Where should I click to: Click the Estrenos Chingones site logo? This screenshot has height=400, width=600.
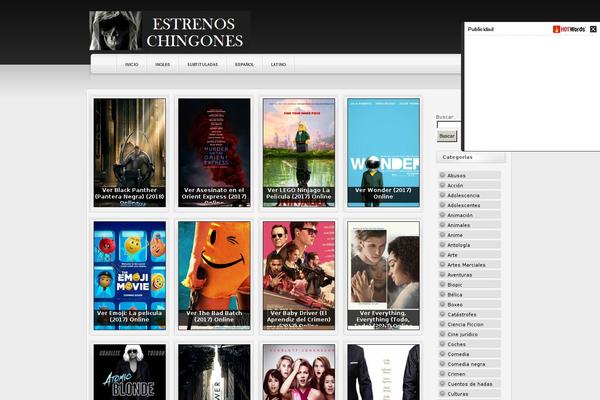[x=170, y=31]
